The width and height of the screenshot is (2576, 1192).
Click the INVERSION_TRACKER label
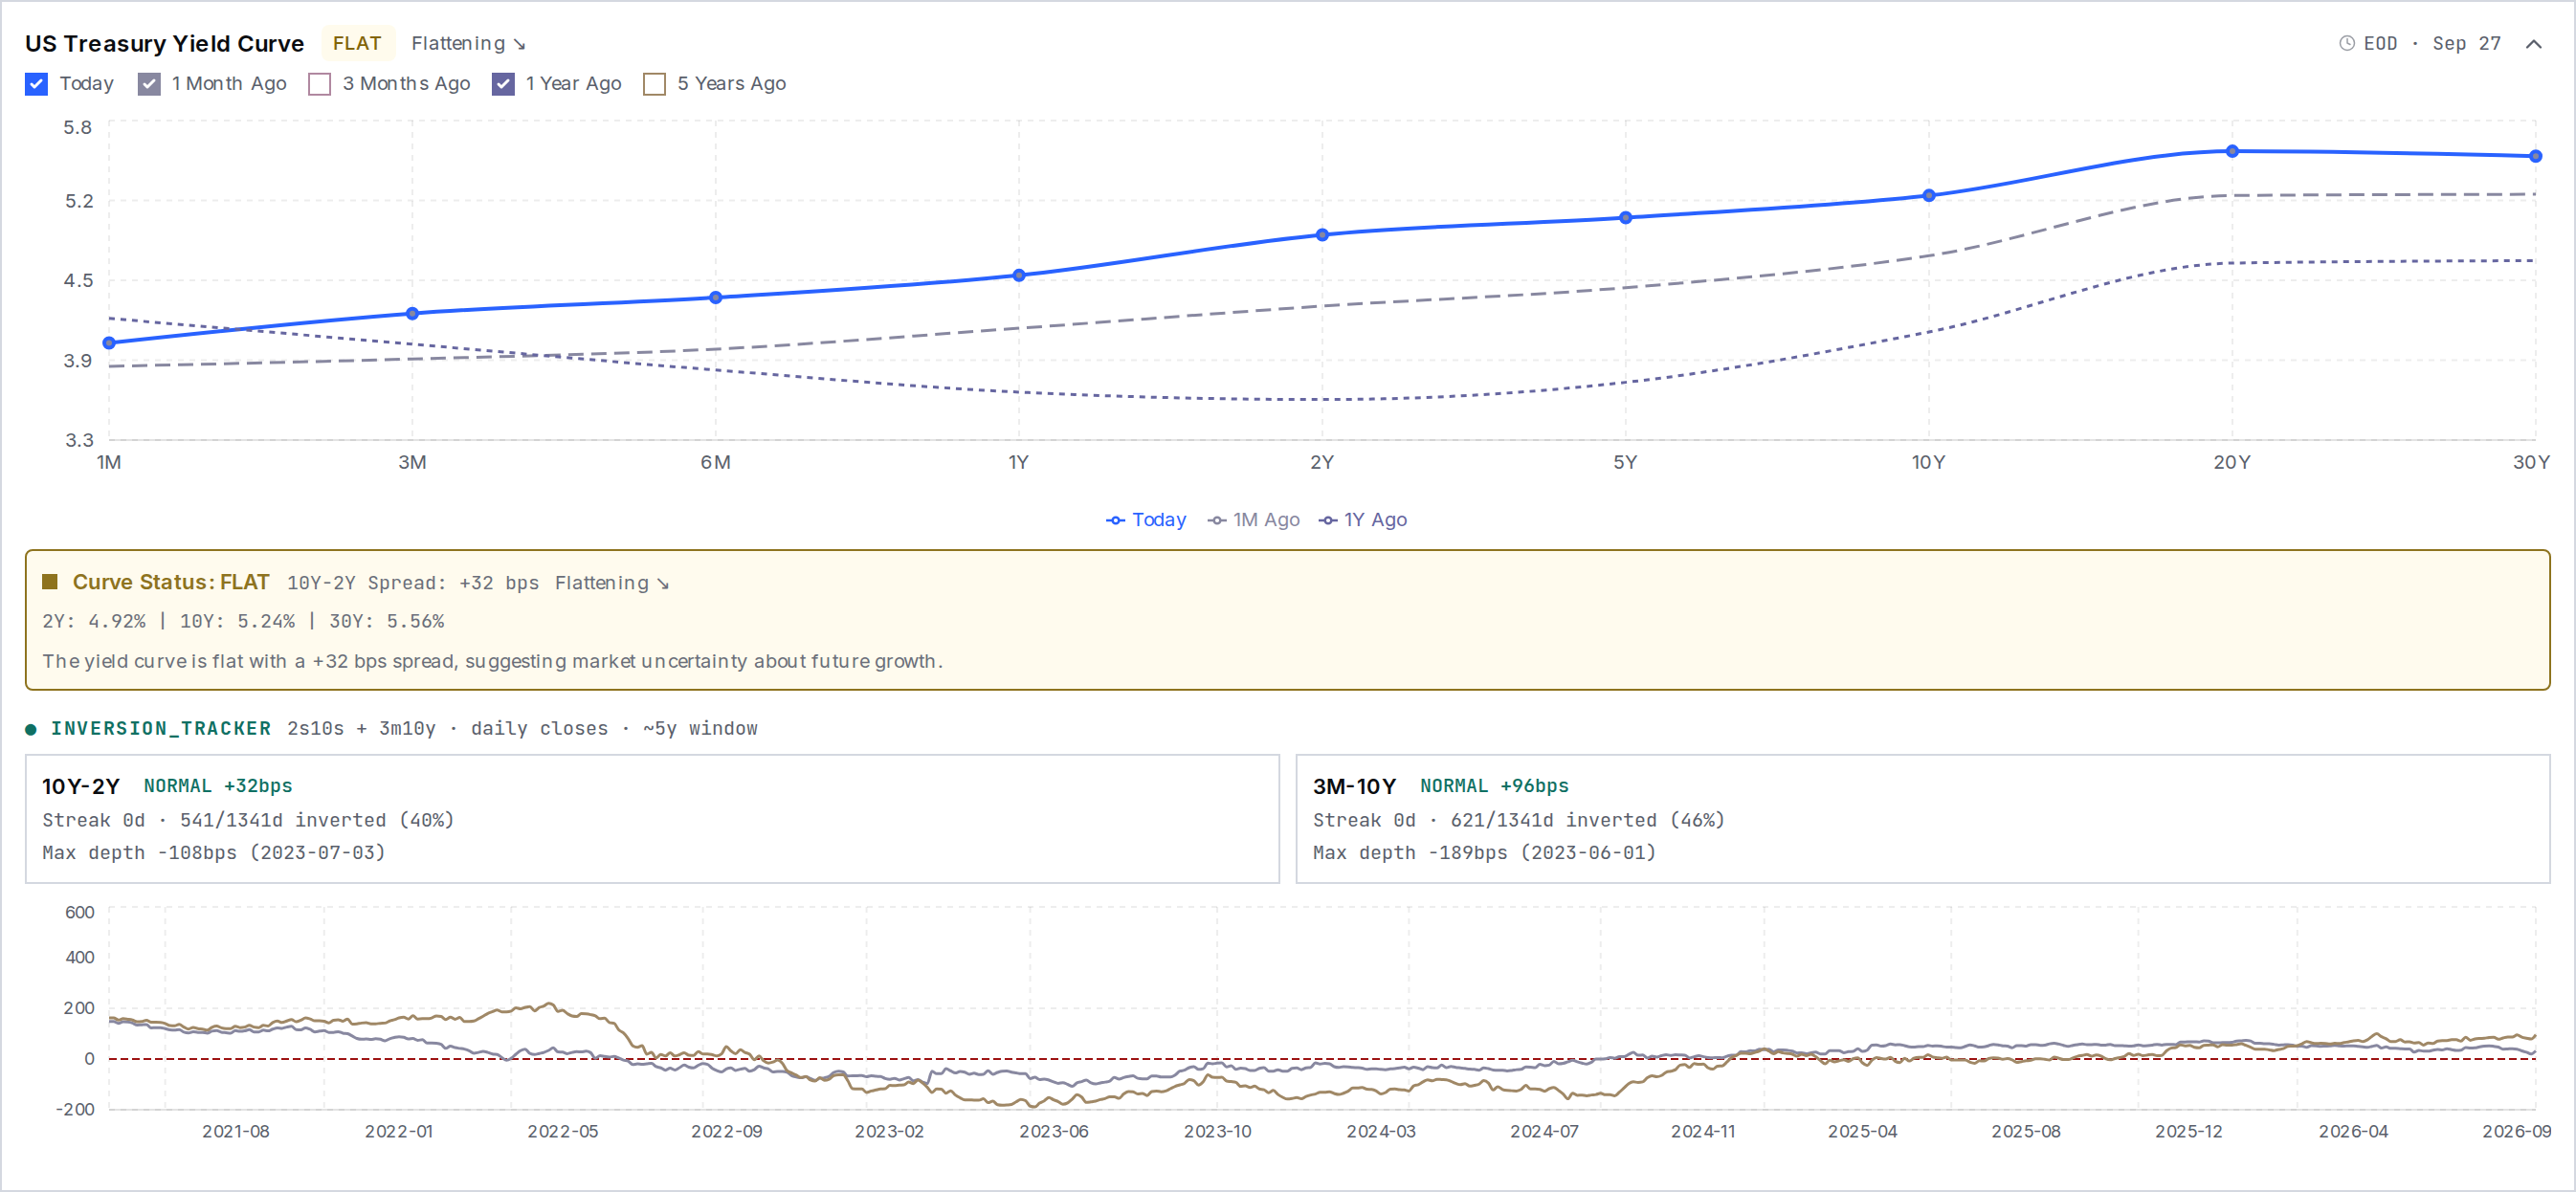pos(161,728)
